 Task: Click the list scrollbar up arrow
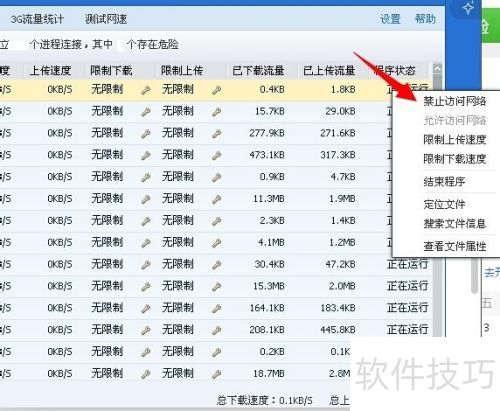pos(437,69)
